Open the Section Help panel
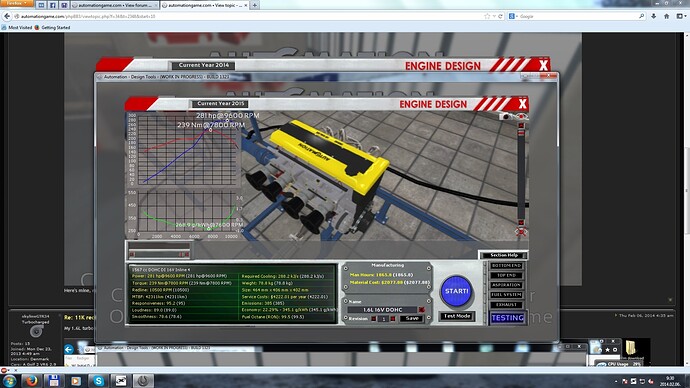 tap(503, 255)
